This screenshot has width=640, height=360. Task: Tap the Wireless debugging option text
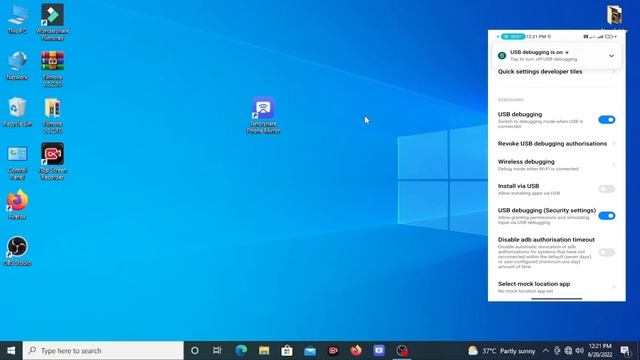coord(526,162)
